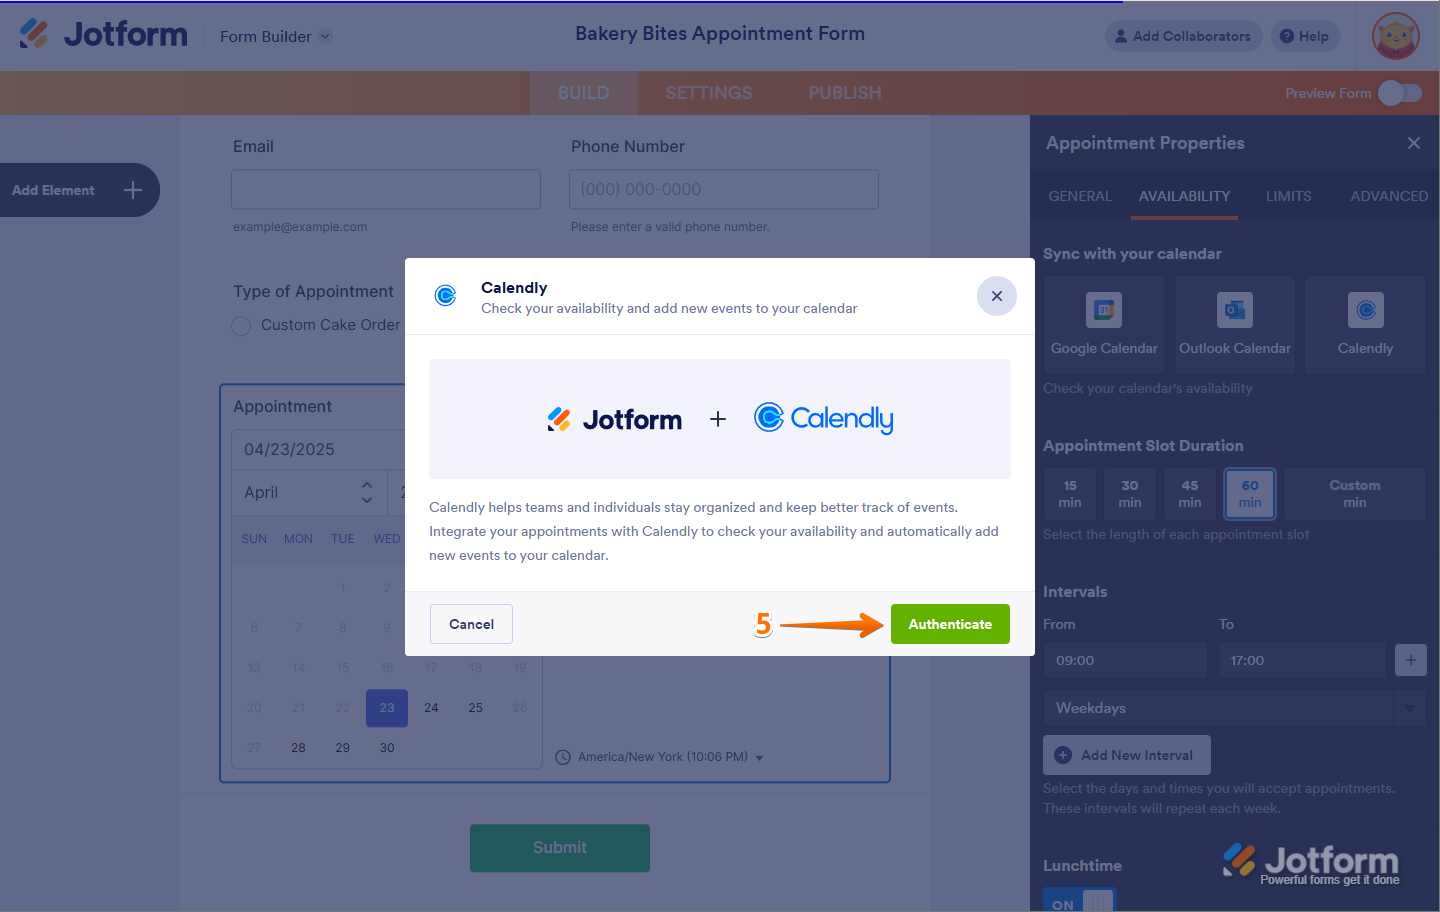Click the Jotform logo in top-left corner
Image resolution: width=1440 pixels, height=912 pixels.
click(x=103, y=34)
